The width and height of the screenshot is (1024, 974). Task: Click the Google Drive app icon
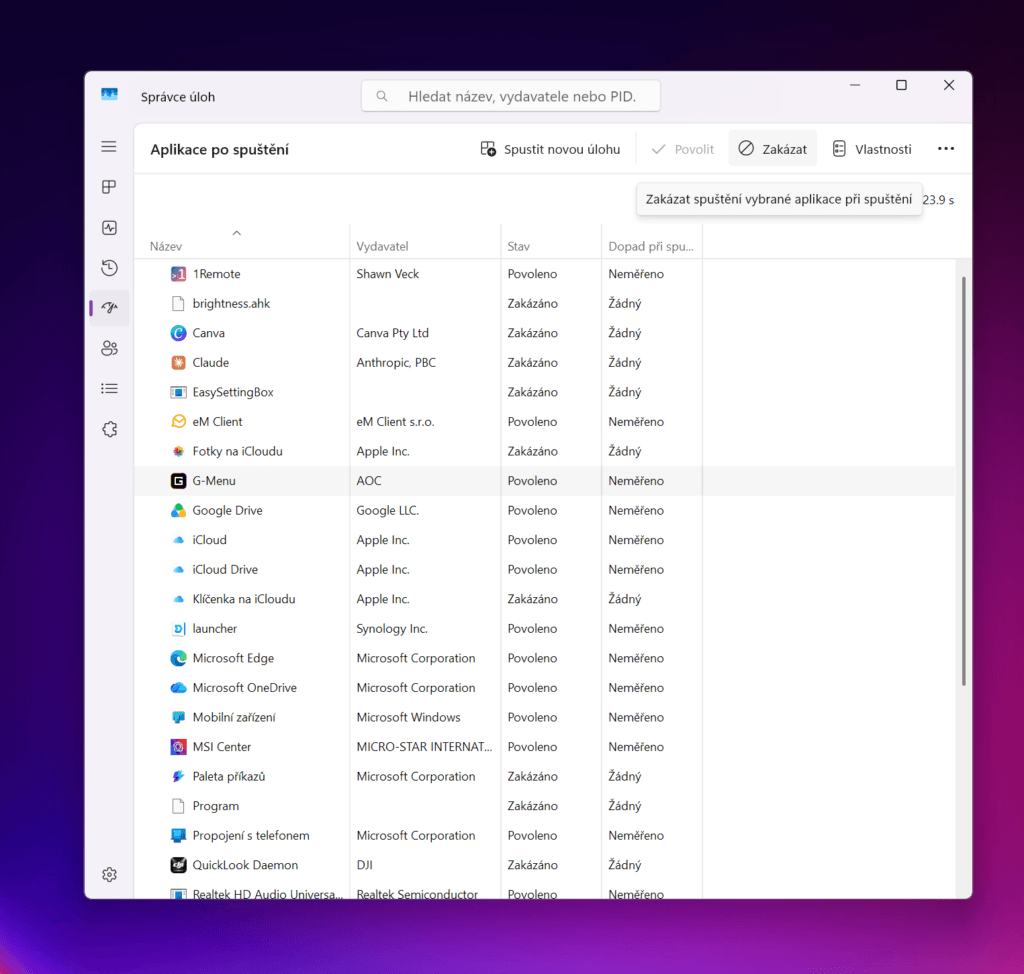click(x=178, y=510)
